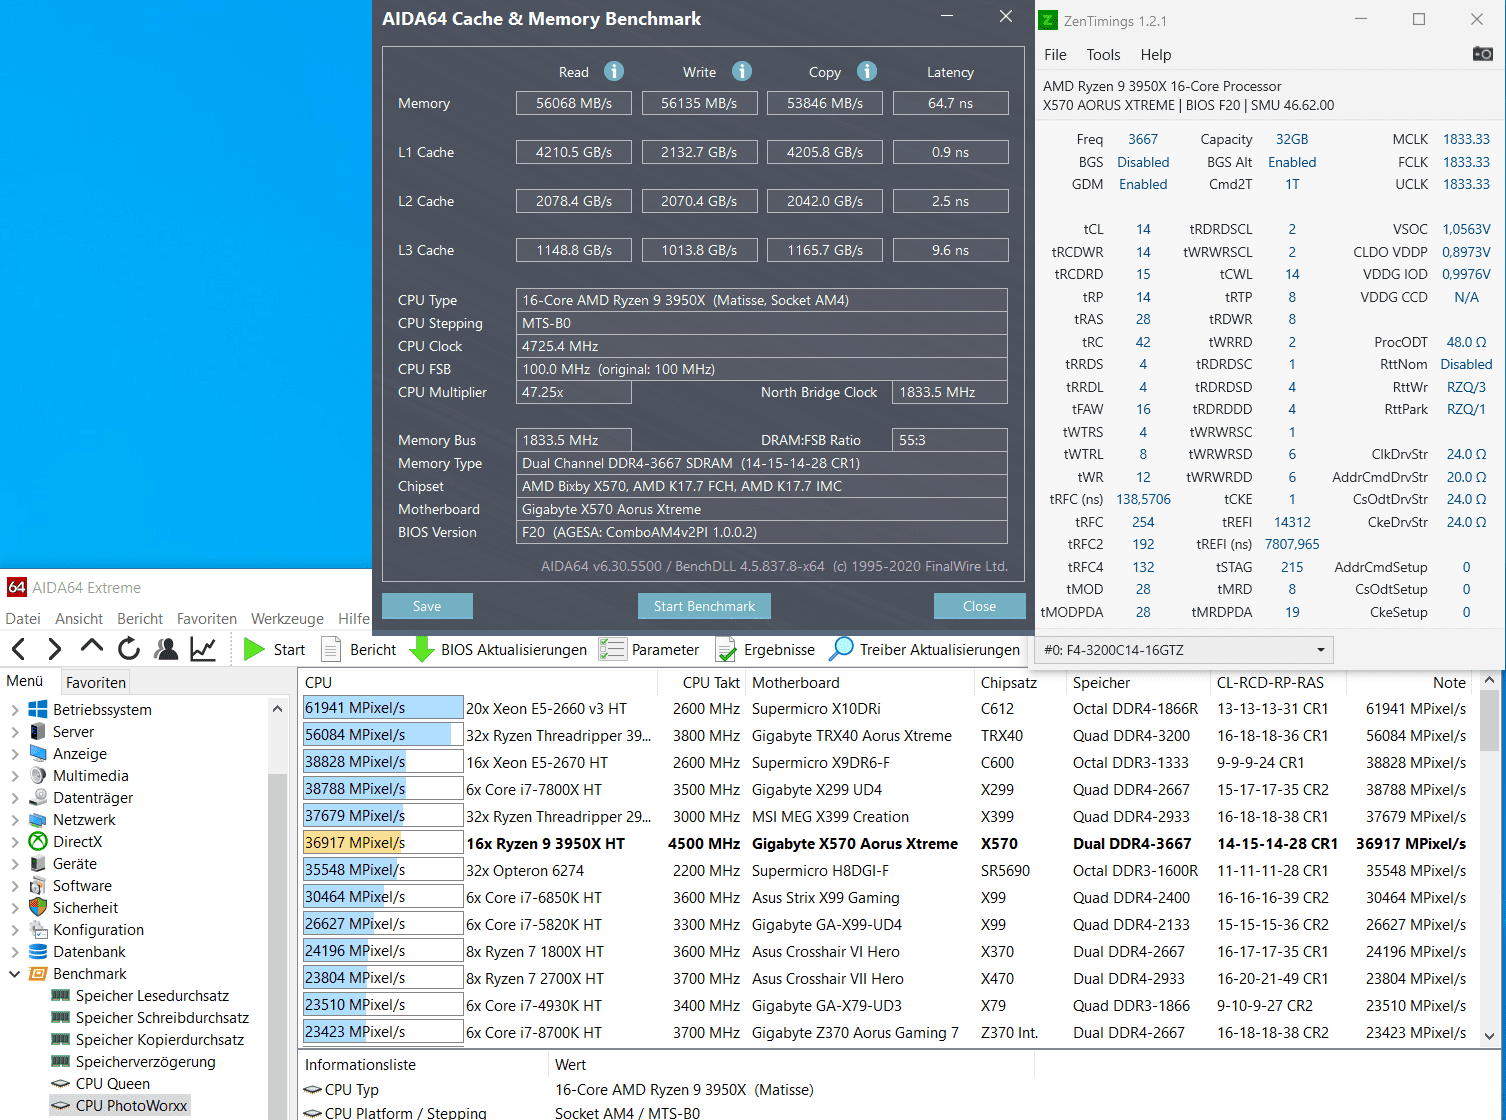Select the Sicherheit tree item
Image resolution: width=1506 pixels, height=1120 pixels.
pos(85,908)
